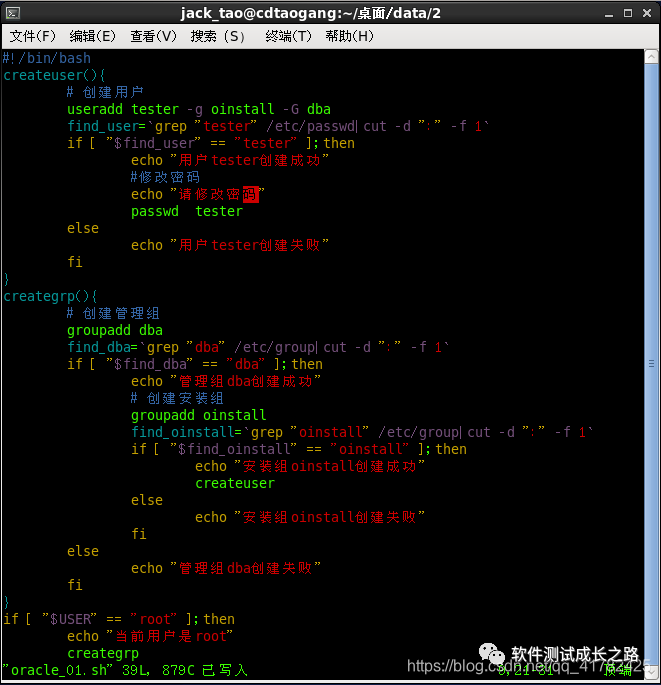Click echo "管理组dba创建失败" line
The width and height of the screenshot is (661, 685).
click(226, 568)
